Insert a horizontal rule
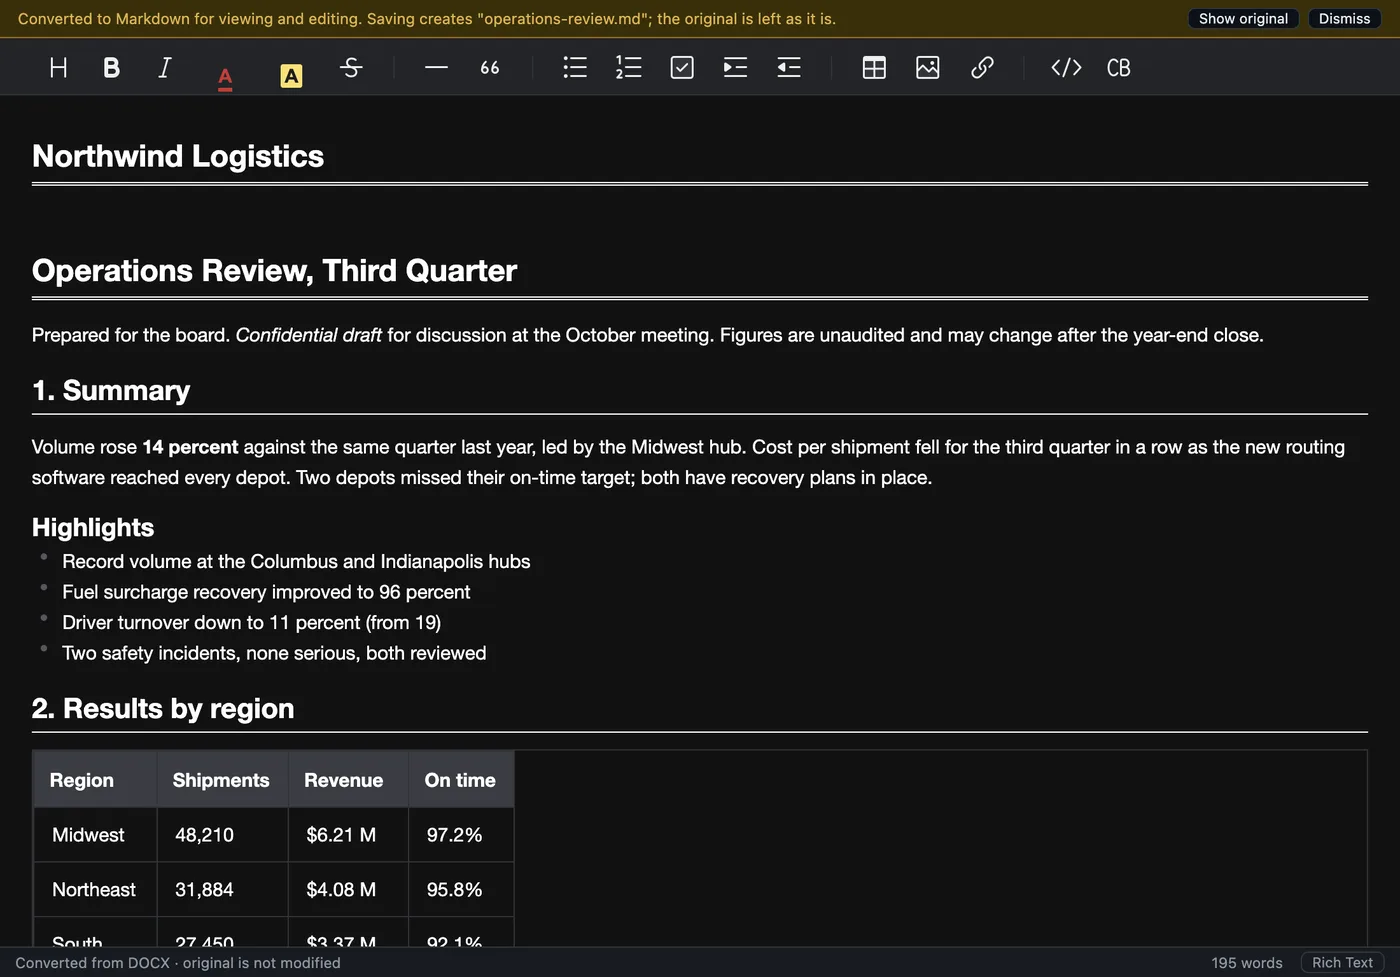The image size is (1400, 977). (x=436, y=67)
